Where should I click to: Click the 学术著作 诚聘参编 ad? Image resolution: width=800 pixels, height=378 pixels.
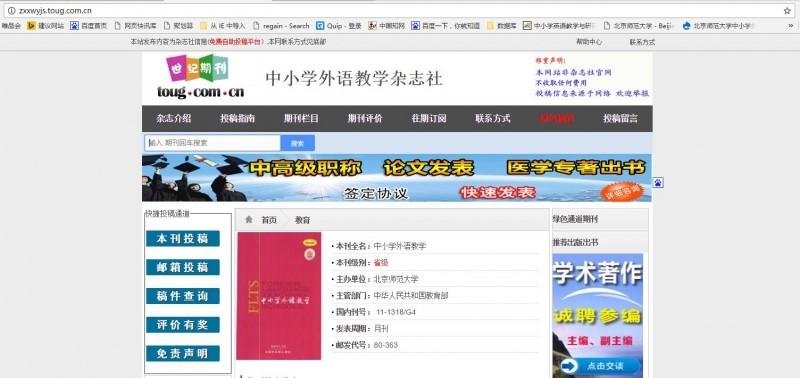597,315
